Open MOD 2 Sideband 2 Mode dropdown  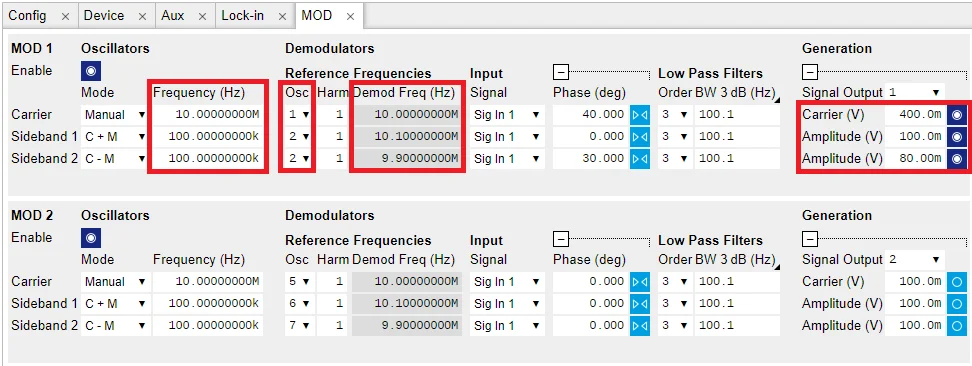115,326
